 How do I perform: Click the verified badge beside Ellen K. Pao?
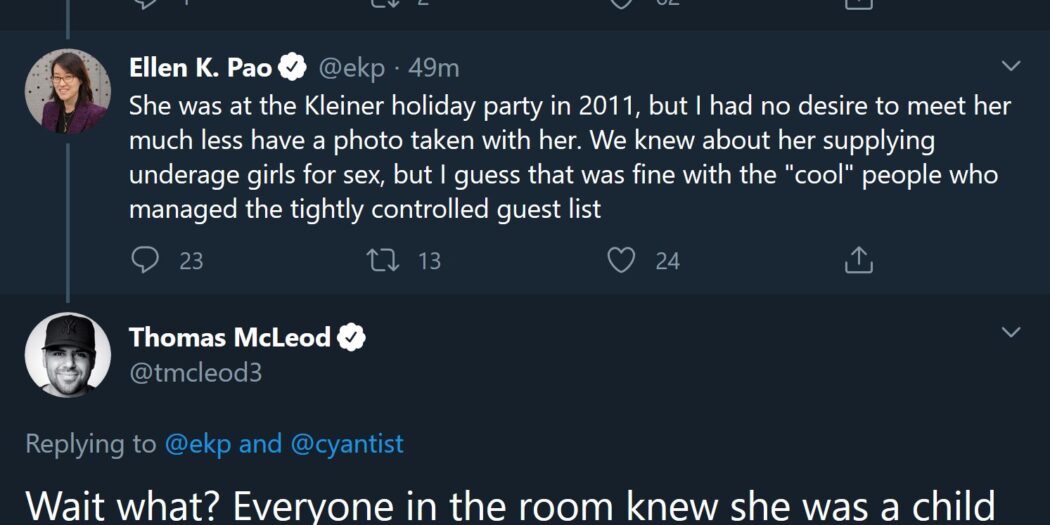[293, 68]
